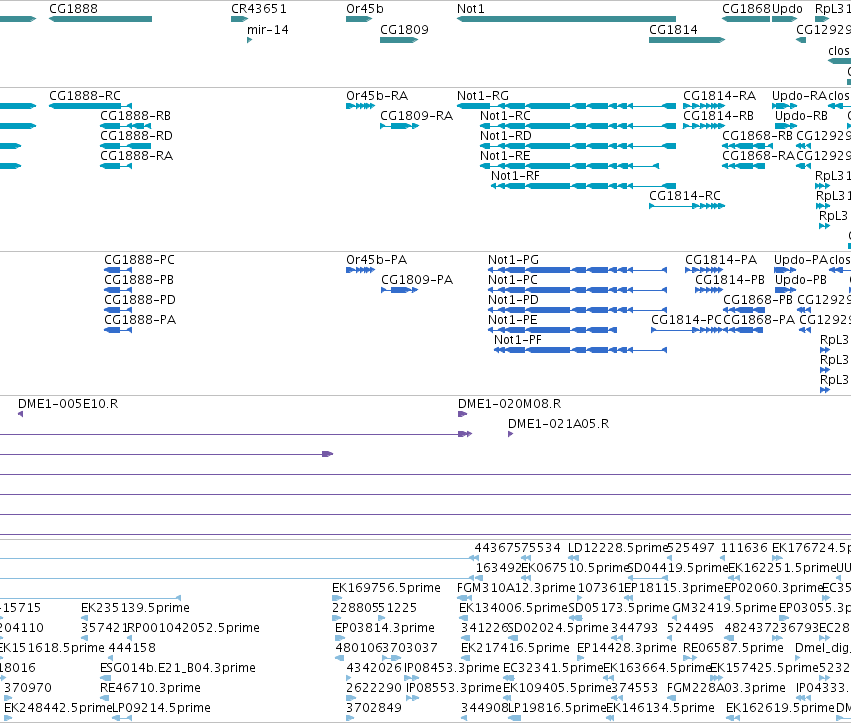Click the Or45b gene label

[364, 9]
